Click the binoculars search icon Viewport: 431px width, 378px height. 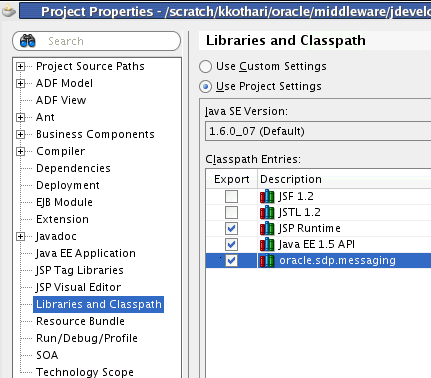tap(28, 41)
